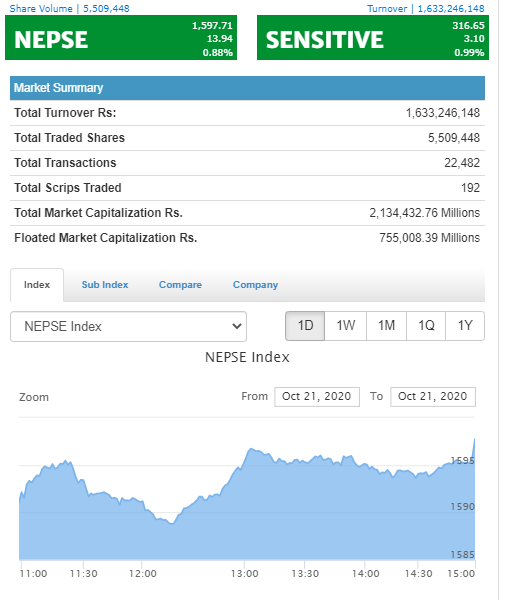This screenshot has width=507, height=600.
Task: Click 755,008.39 Millions floated capitalization
Action: click(429, 238)
